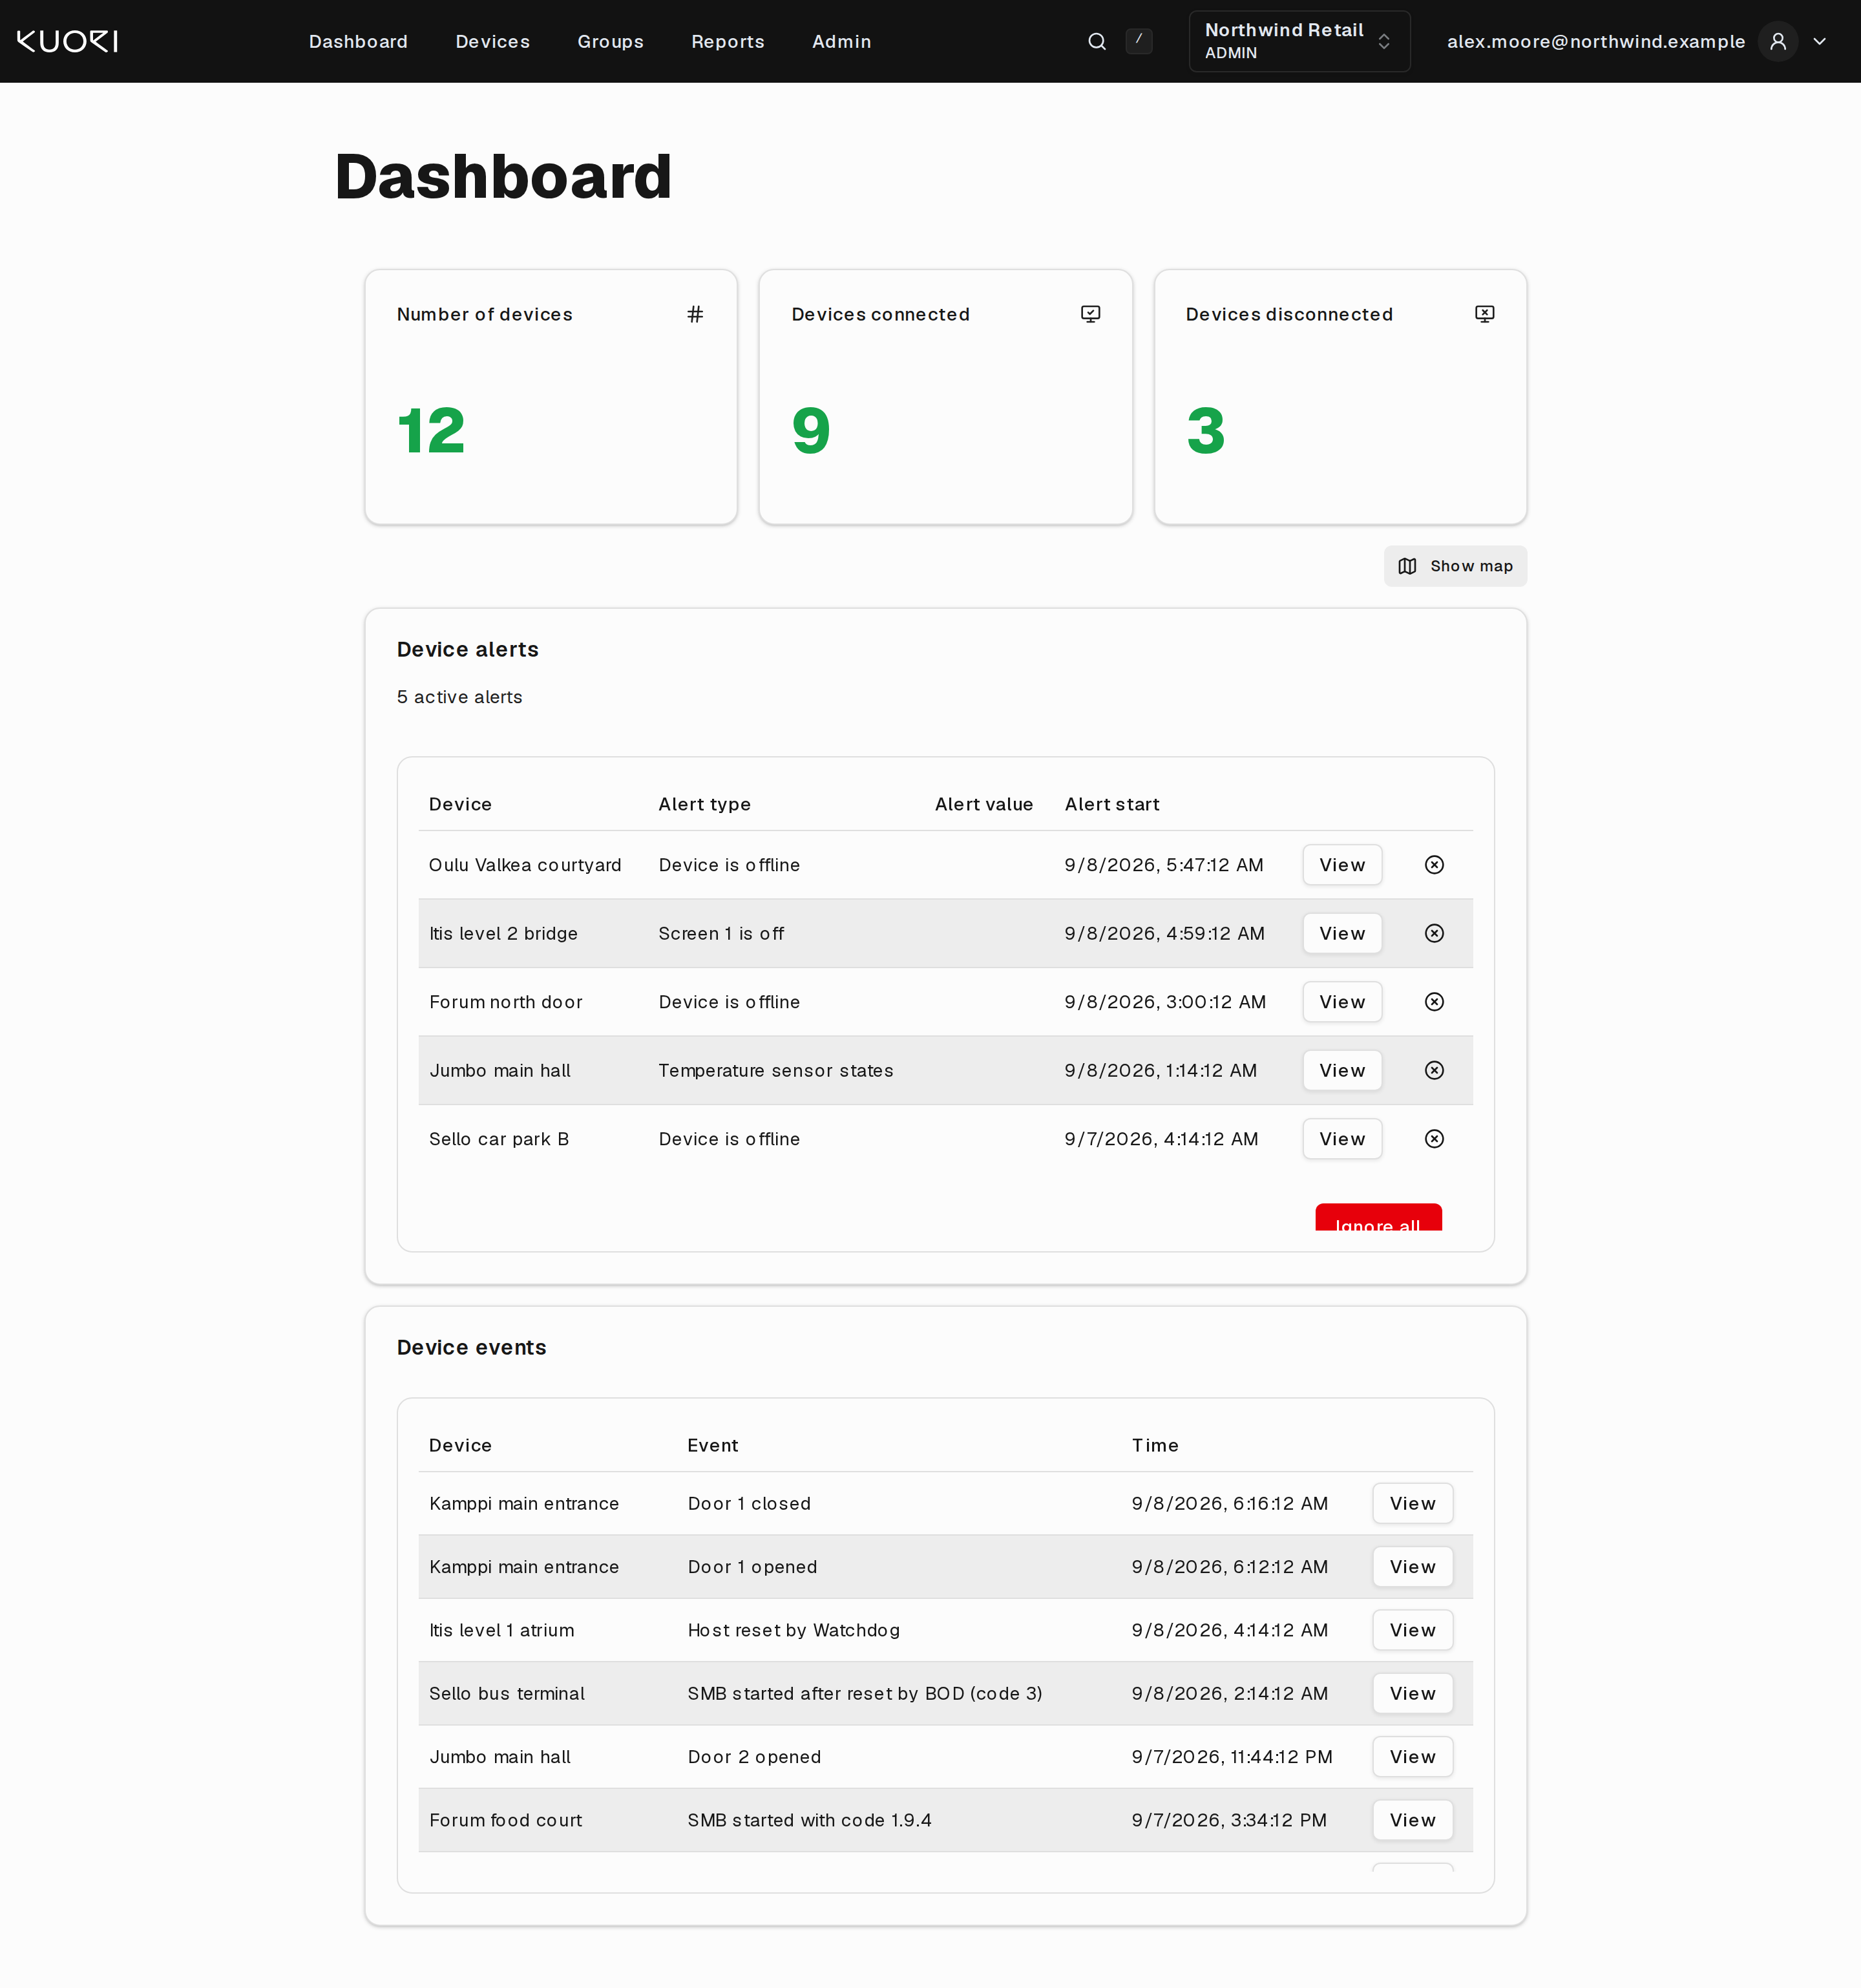Screen dimensions: 1861x1988
Task: View the Sello bus terminal event
Action: [1412, 1693]
